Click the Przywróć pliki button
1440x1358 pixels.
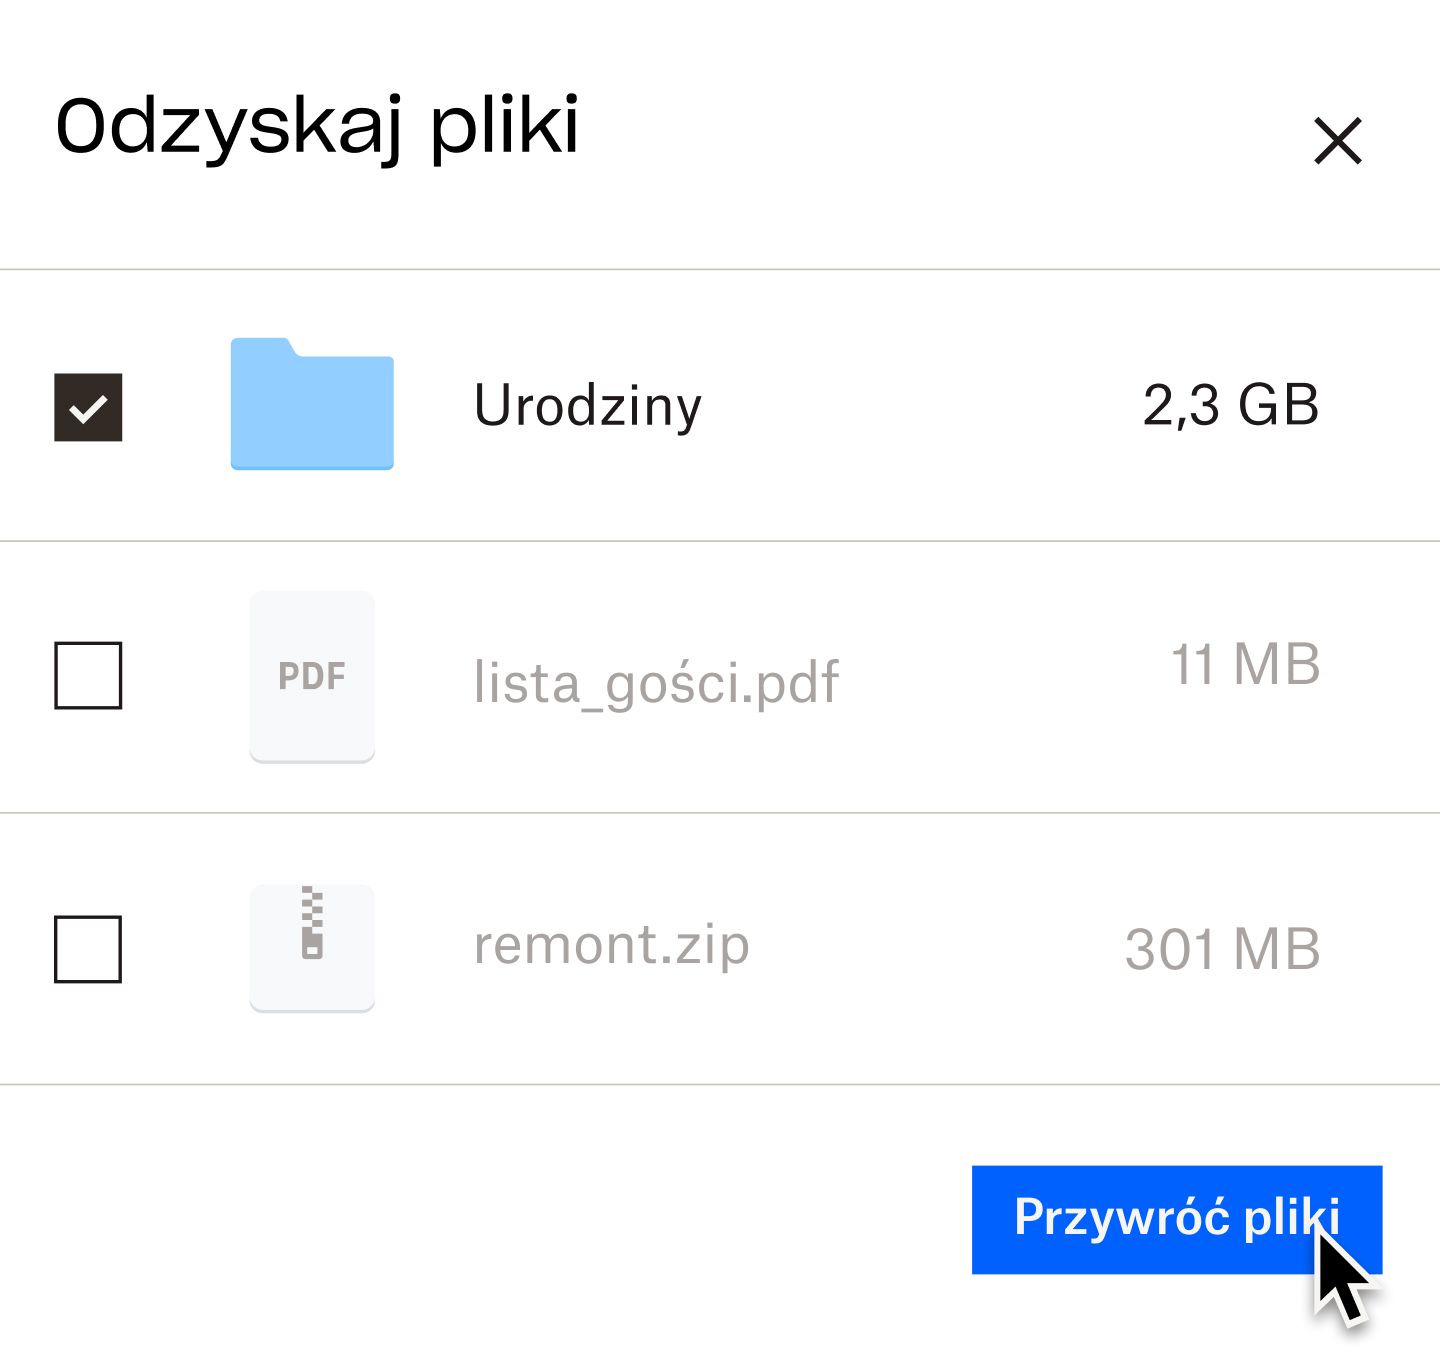point(1176,1219)
